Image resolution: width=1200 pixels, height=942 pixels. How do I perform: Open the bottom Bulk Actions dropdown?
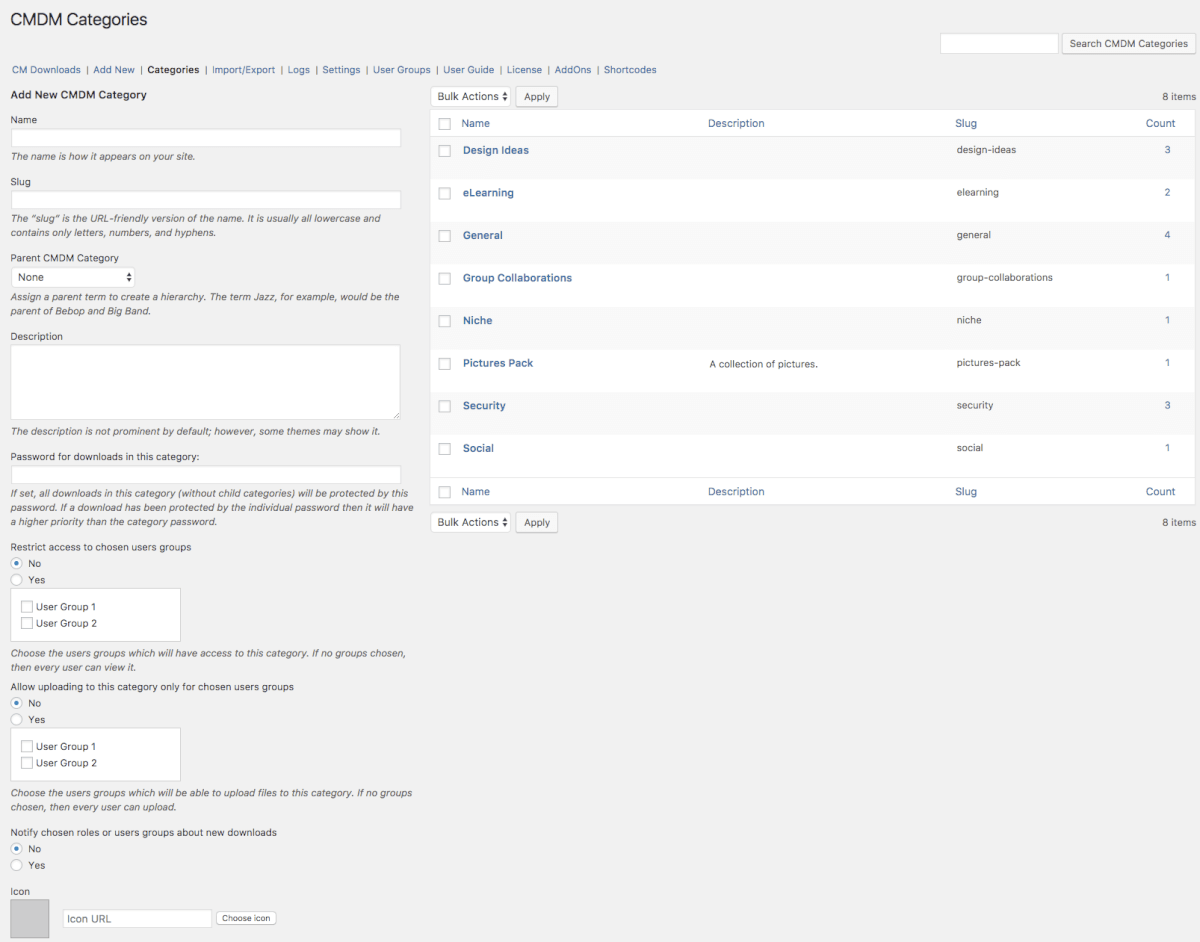point(472,522)
